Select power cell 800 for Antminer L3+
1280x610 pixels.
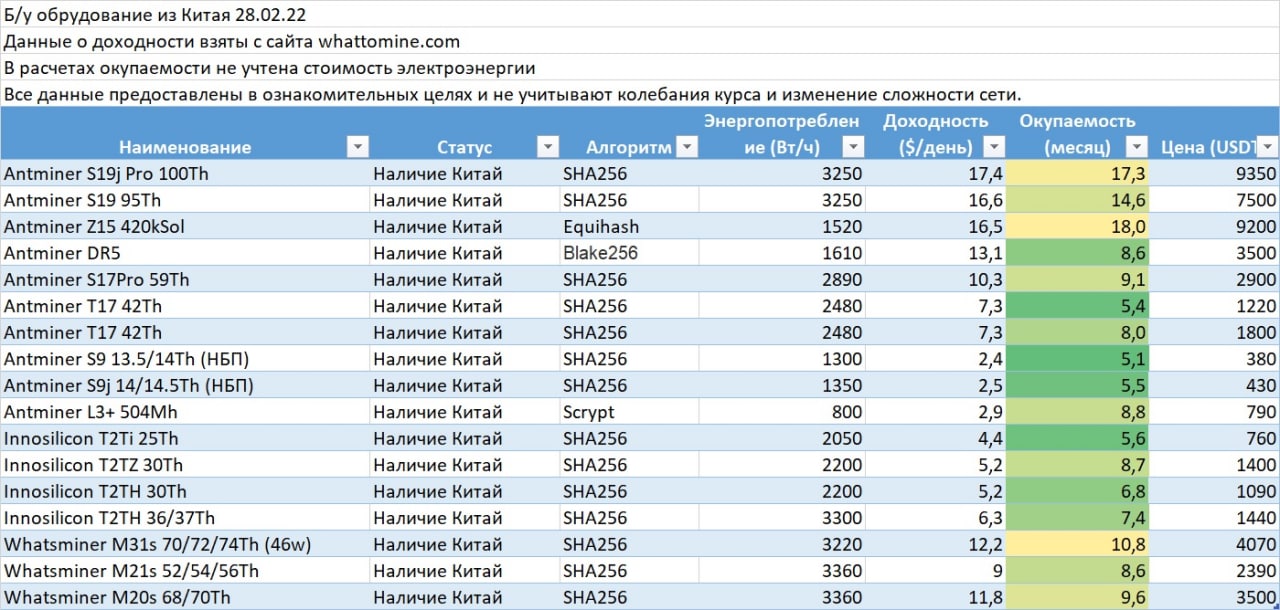[782, 412]
